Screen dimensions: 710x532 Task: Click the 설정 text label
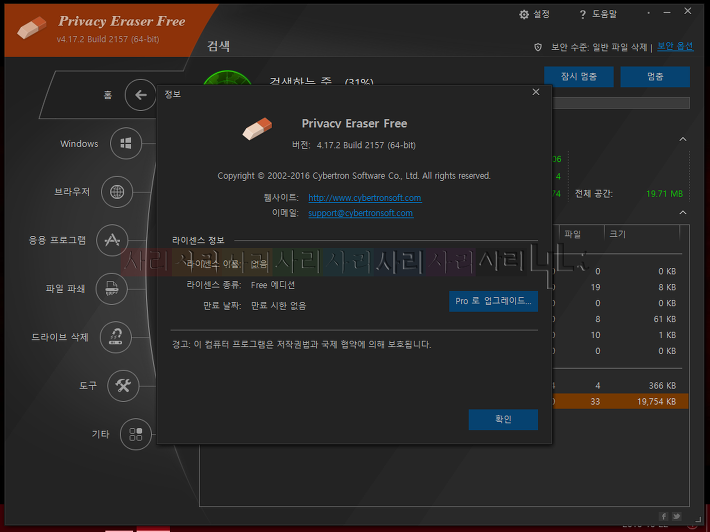(x=541, y=14)
